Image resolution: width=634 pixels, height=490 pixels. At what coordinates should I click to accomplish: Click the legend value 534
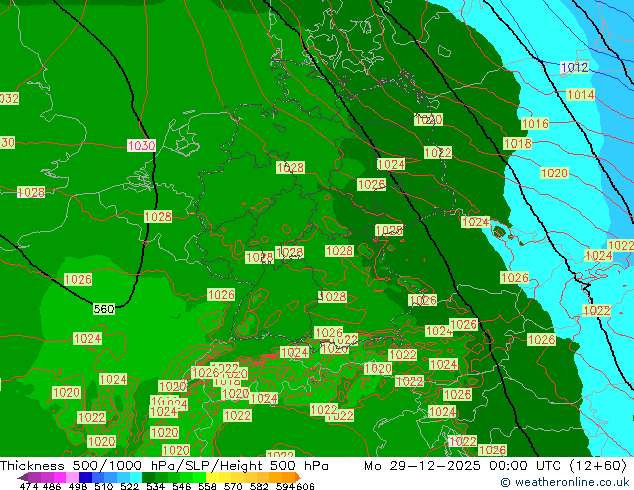(x=155, y=486)
